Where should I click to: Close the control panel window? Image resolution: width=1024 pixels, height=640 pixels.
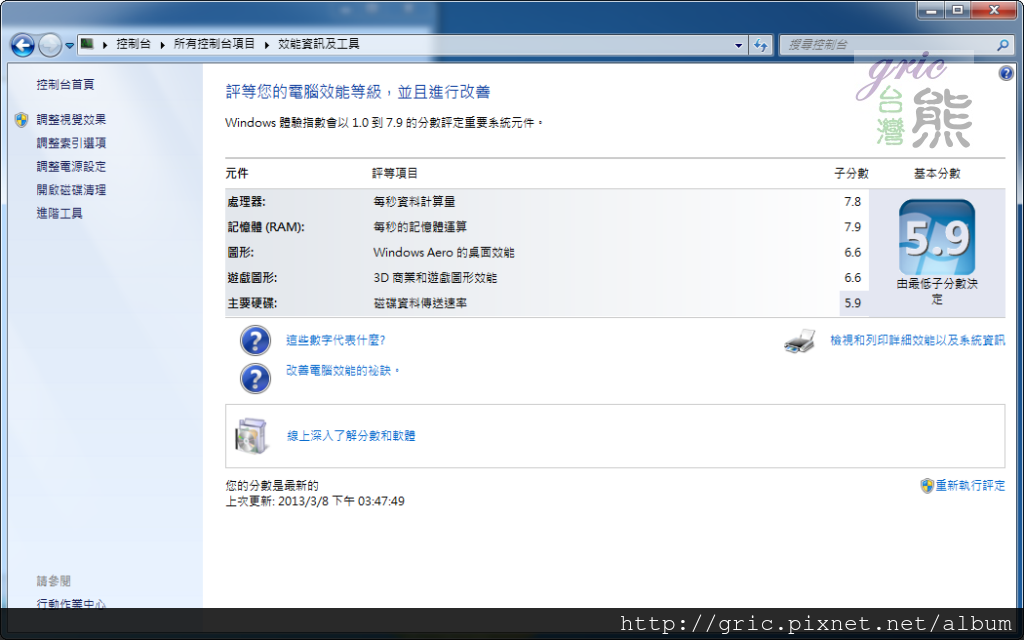pos(994,10)
